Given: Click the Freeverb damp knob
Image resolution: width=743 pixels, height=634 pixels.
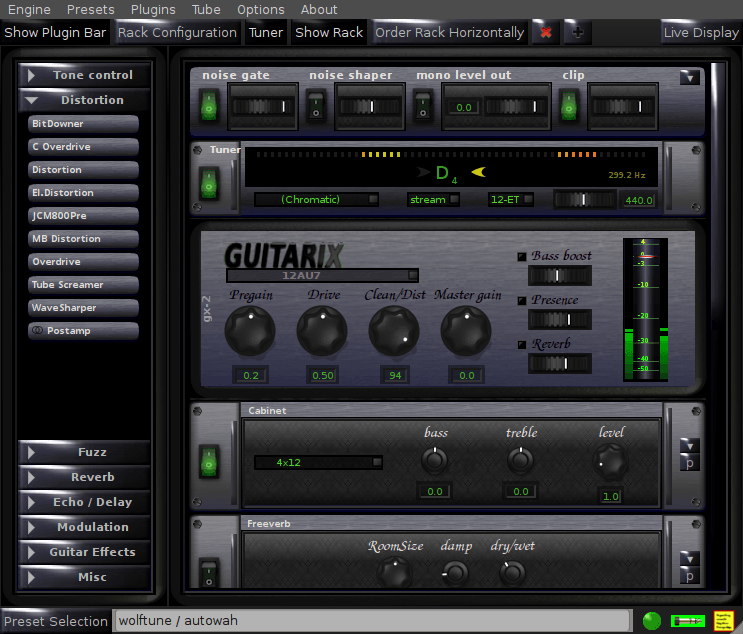Looking at the screenshot, I should pos(455,574).
